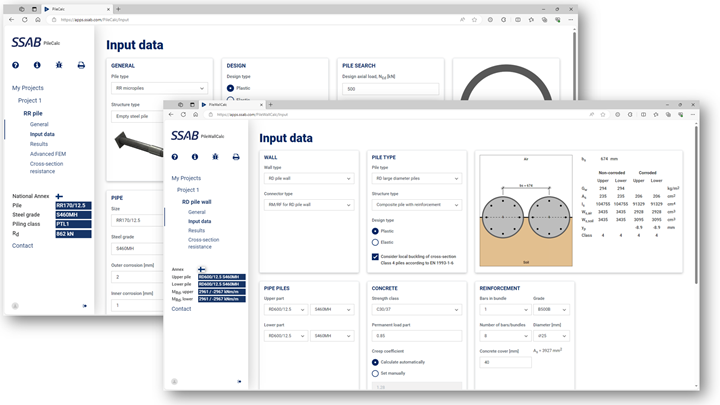Click back arrow in PileWallCalc browser window
720x405 pixels.
(x=171, y=114)
